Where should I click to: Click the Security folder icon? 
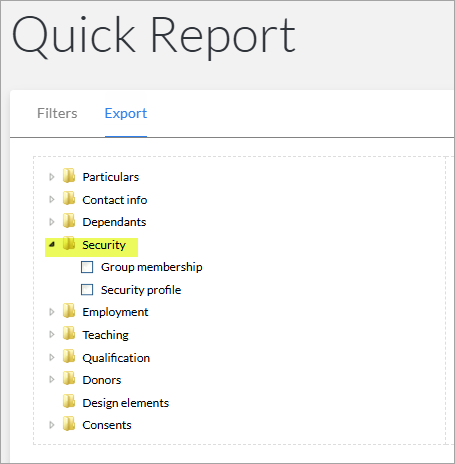pos(69,243)
